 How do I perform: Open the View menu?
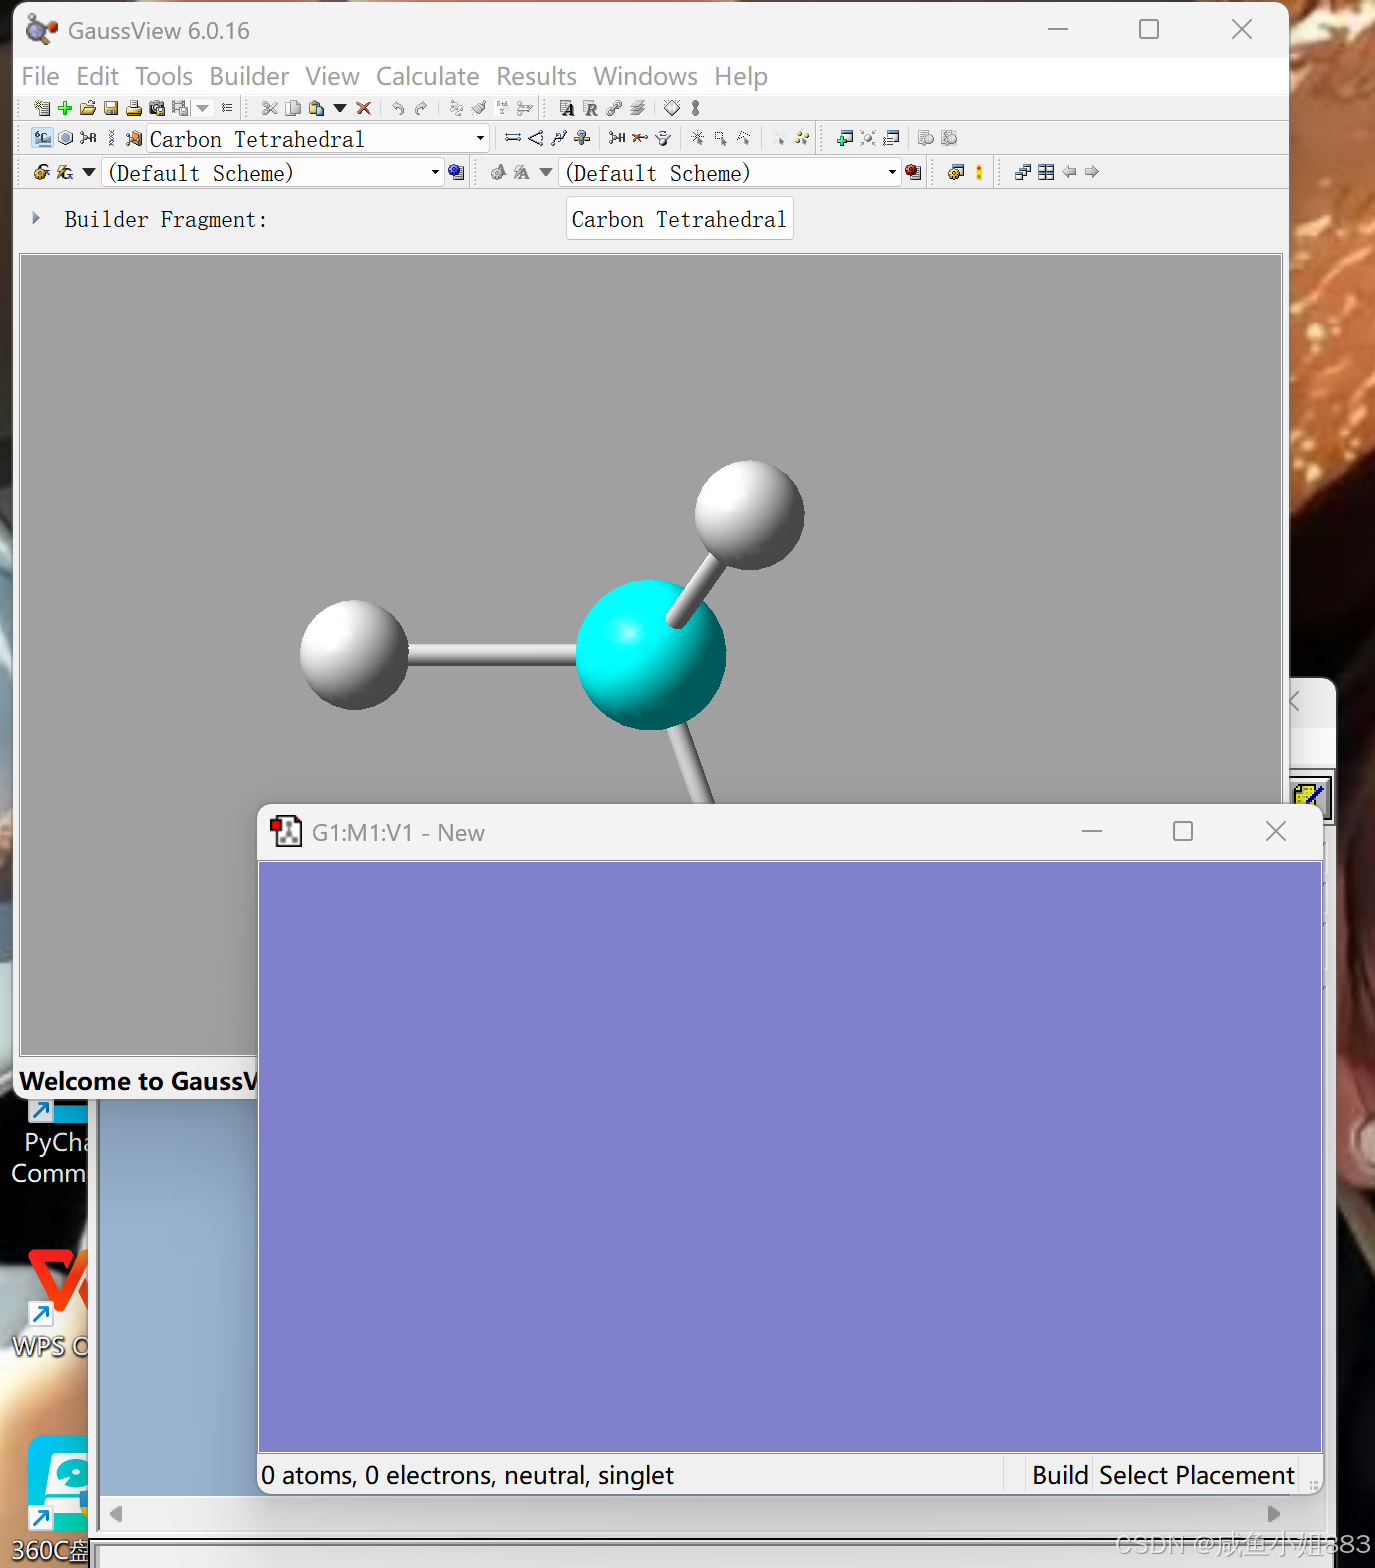[x=332, y=76]
